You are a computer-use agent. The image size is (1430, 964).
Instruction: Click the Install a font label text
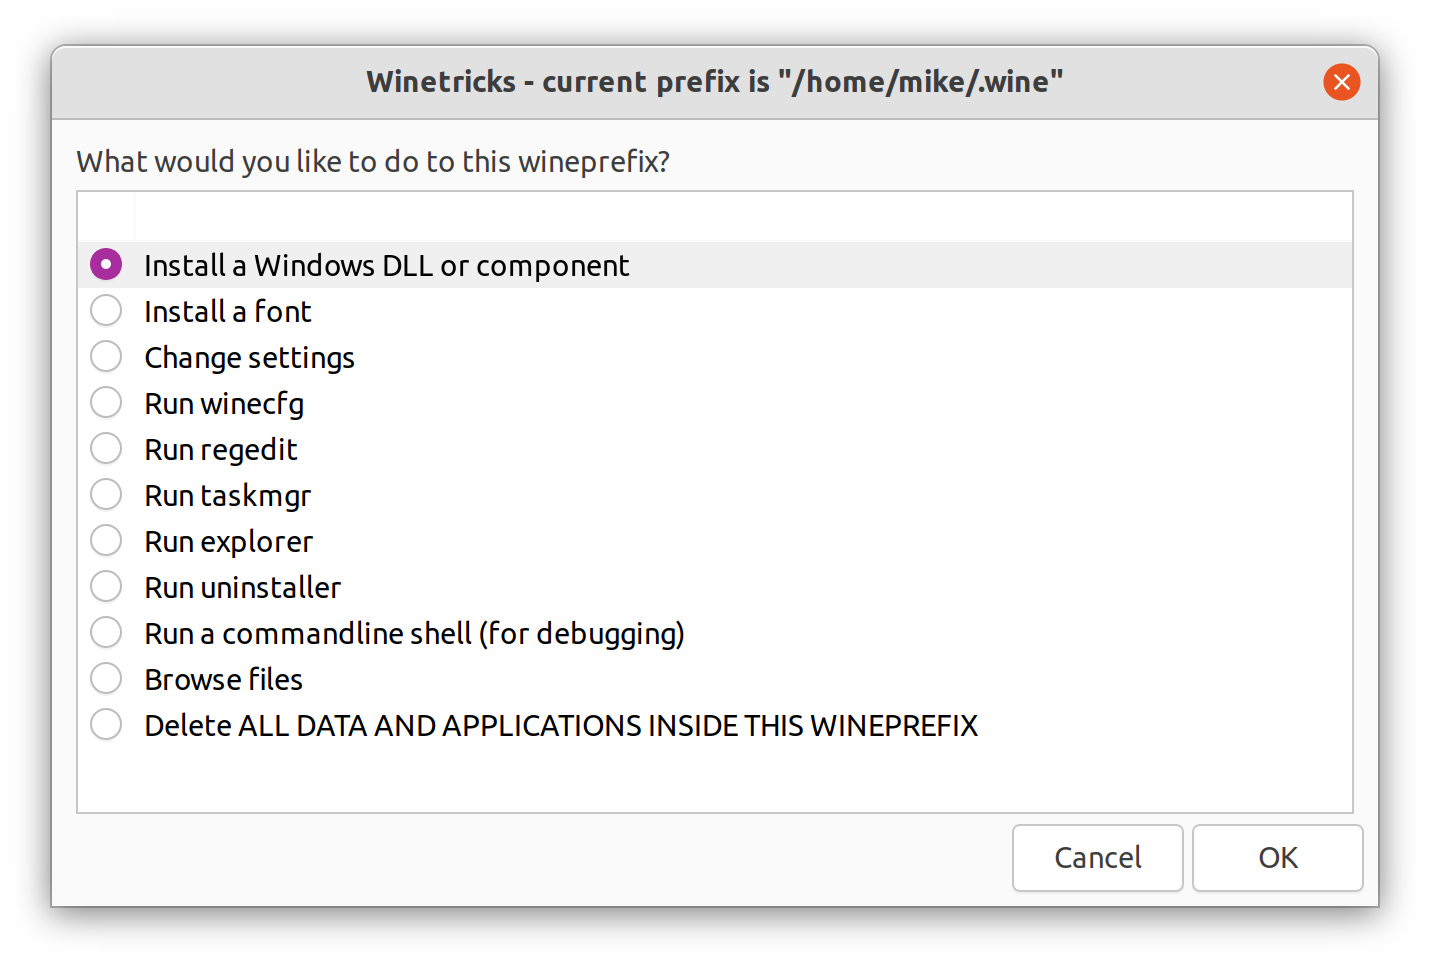227,311
